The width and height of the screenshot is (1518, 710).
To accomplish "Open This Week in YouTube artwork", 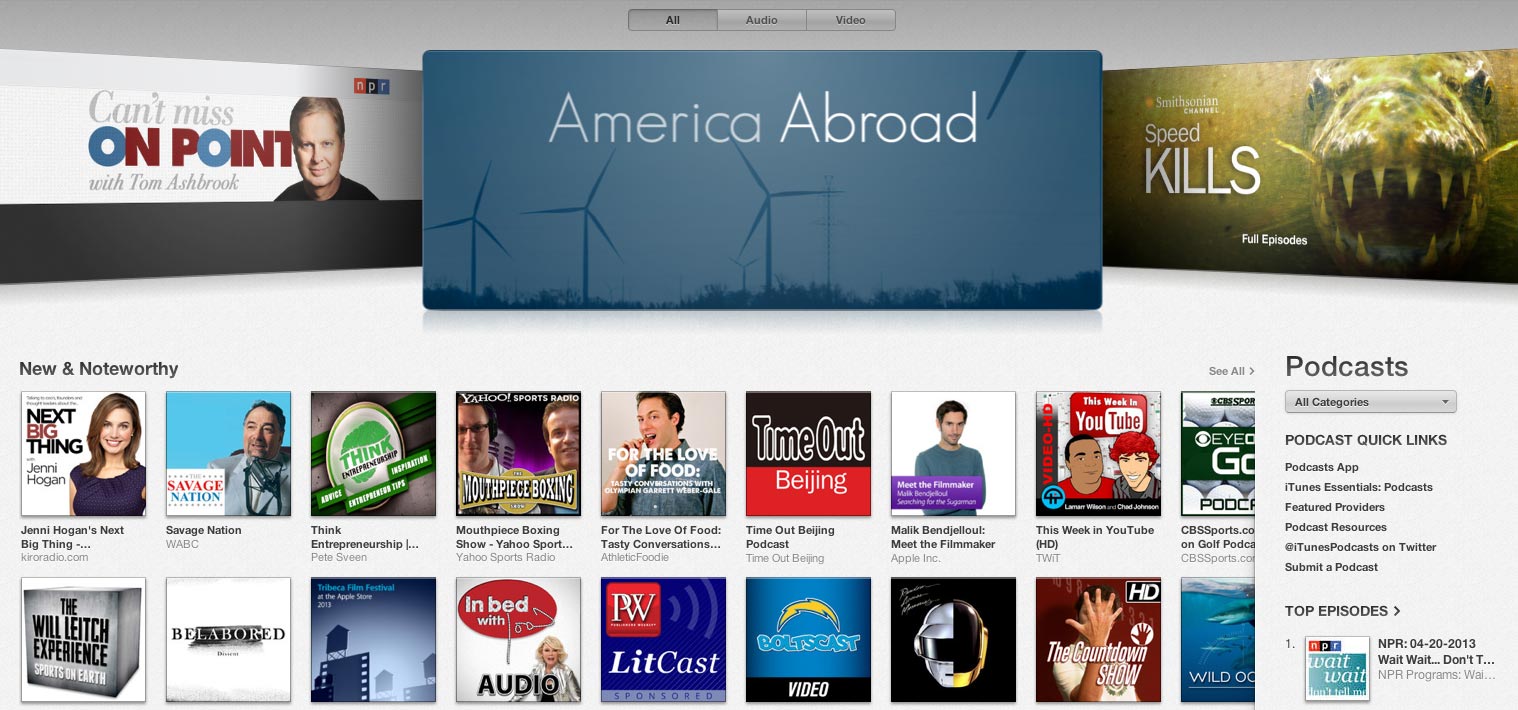I will point(1098,454).
